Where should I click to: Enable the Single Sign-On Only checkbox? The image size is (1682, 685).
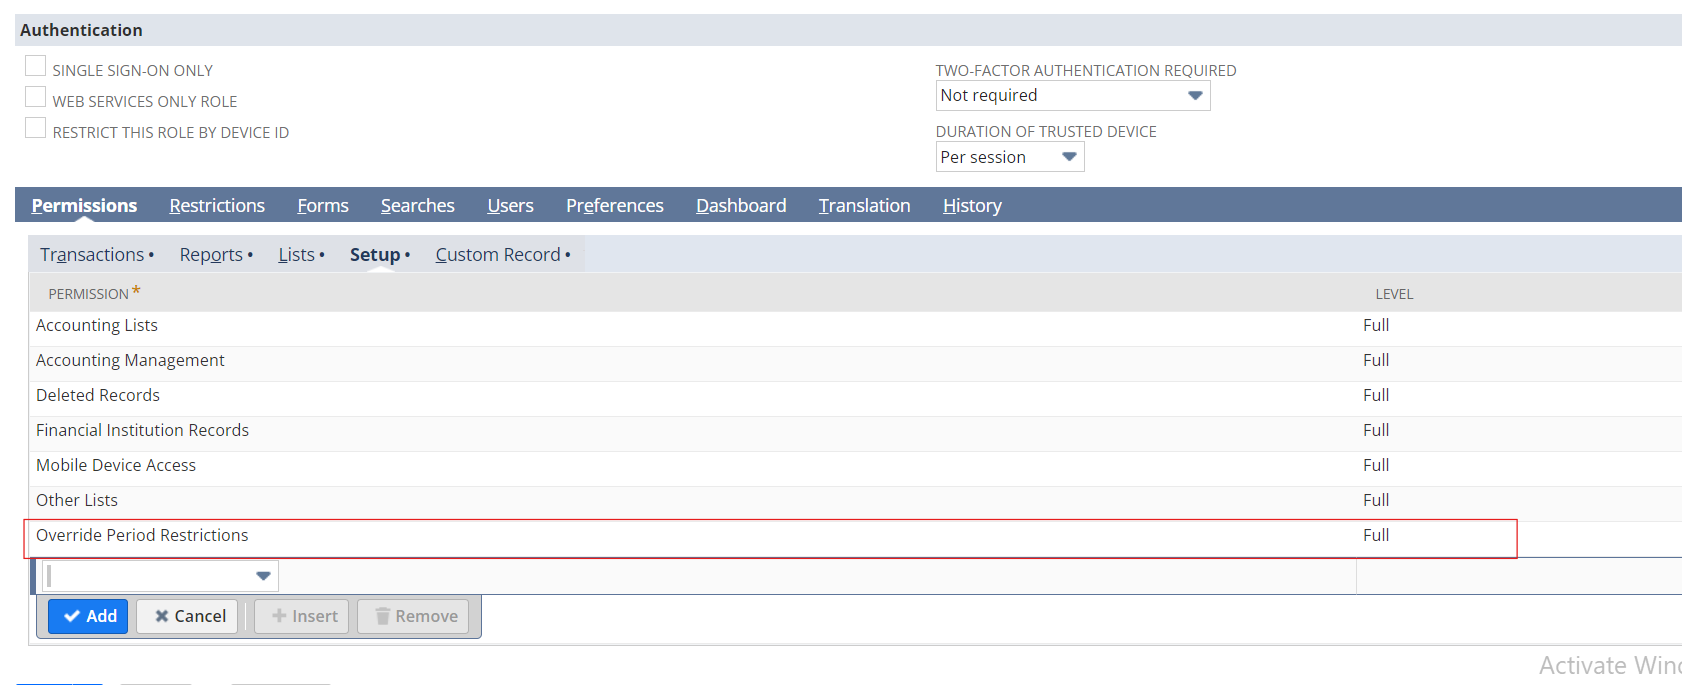pos(36,67)
